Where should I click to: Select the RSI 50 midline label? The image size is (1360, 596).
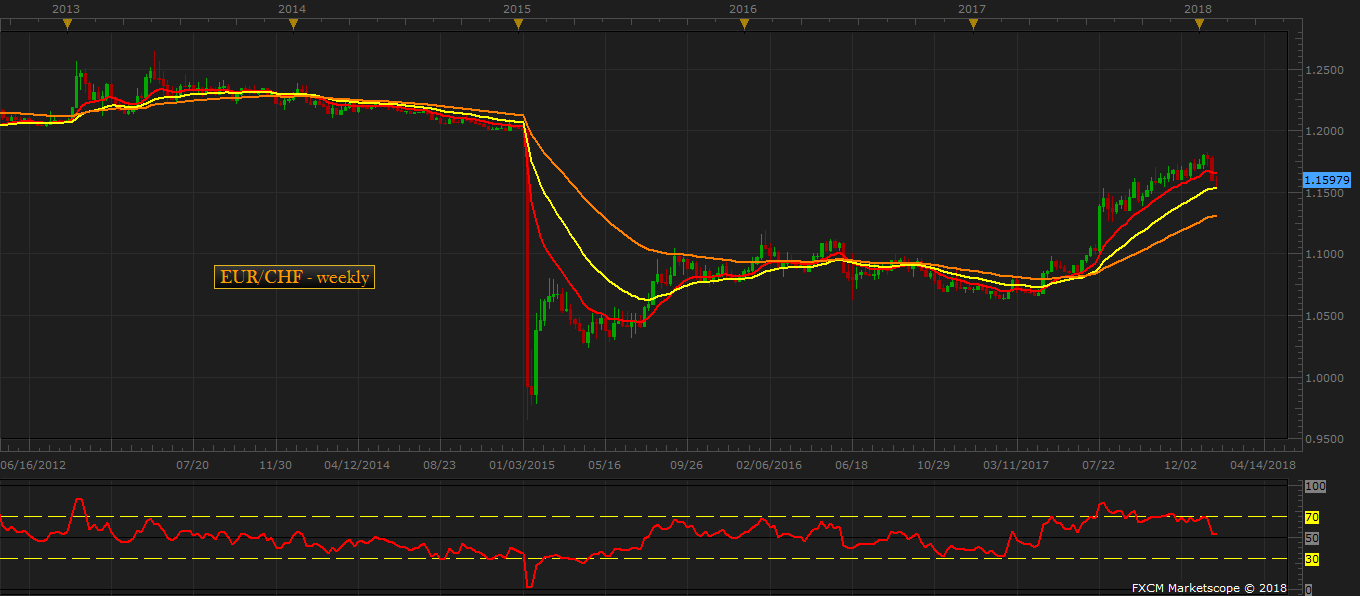point(1312,538)
